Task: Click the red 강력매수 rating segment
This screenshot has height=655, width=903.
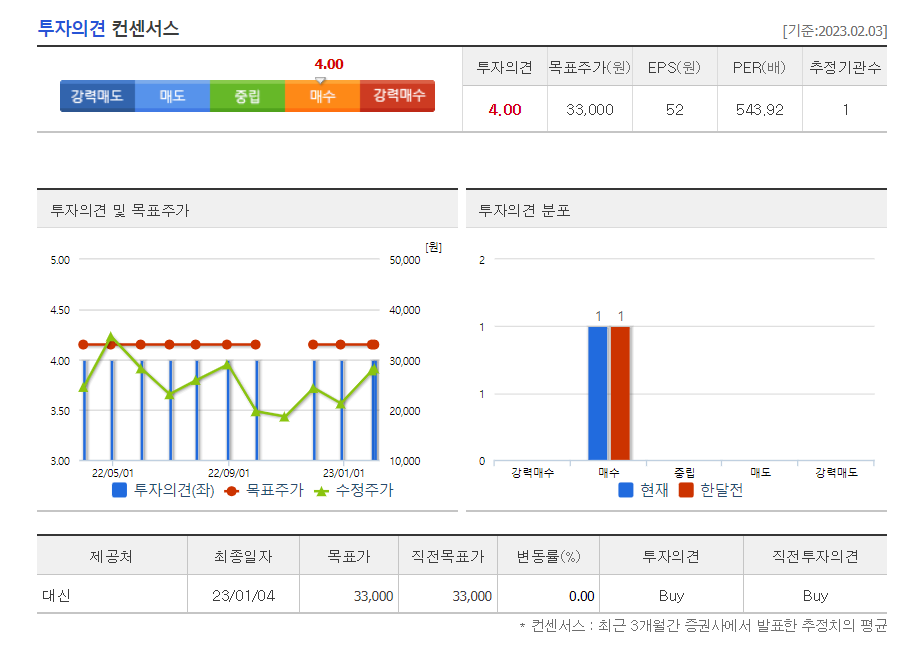Action: coord(397,96)
